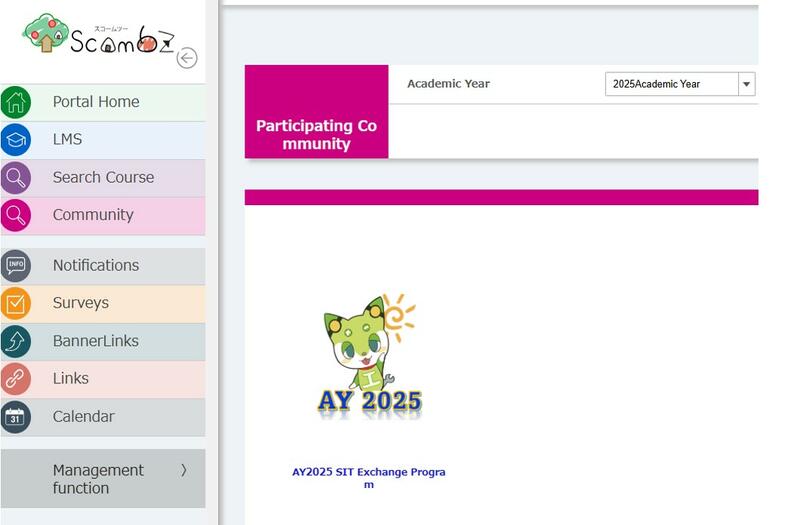The image size is (800, 525).
Task: Click the Portal Home house icon
Action: pos(16,102)
